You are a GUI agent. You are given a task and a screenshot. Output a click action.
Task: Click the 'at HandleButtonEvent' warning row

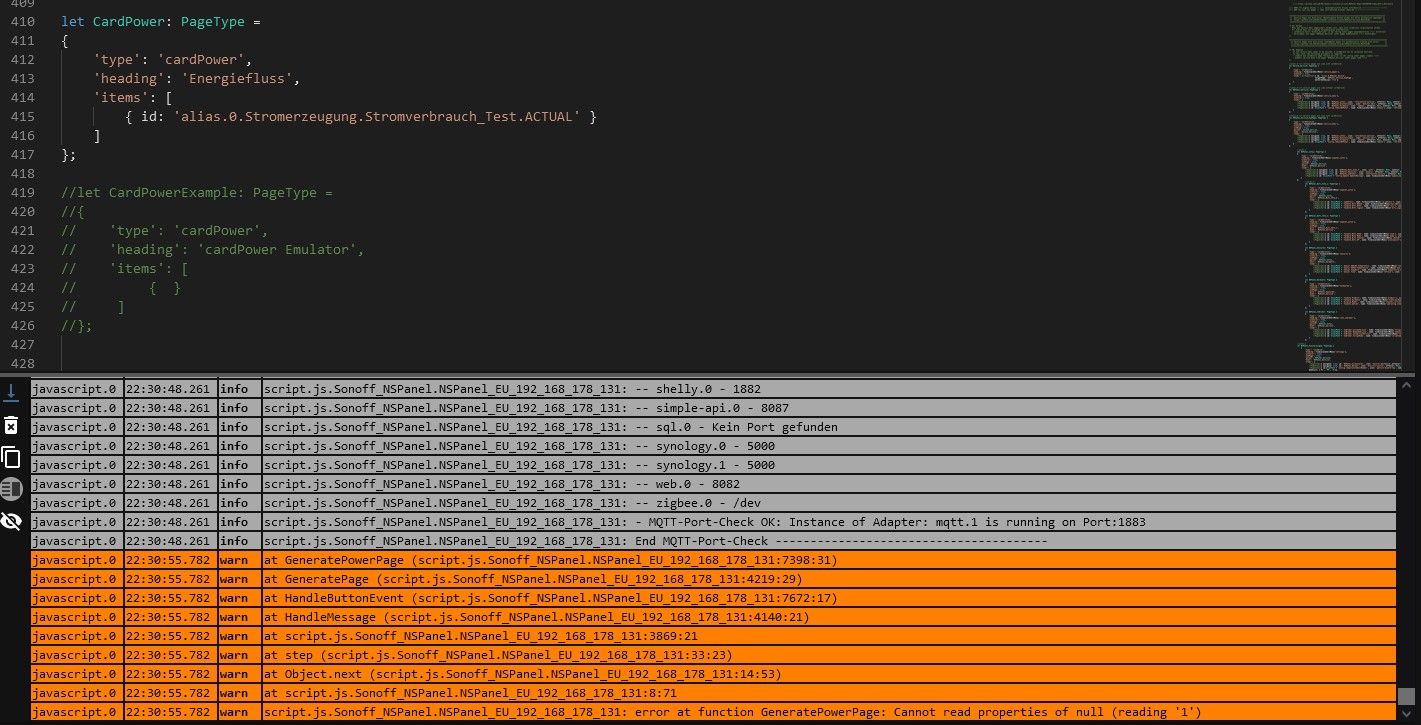point(713,597)
